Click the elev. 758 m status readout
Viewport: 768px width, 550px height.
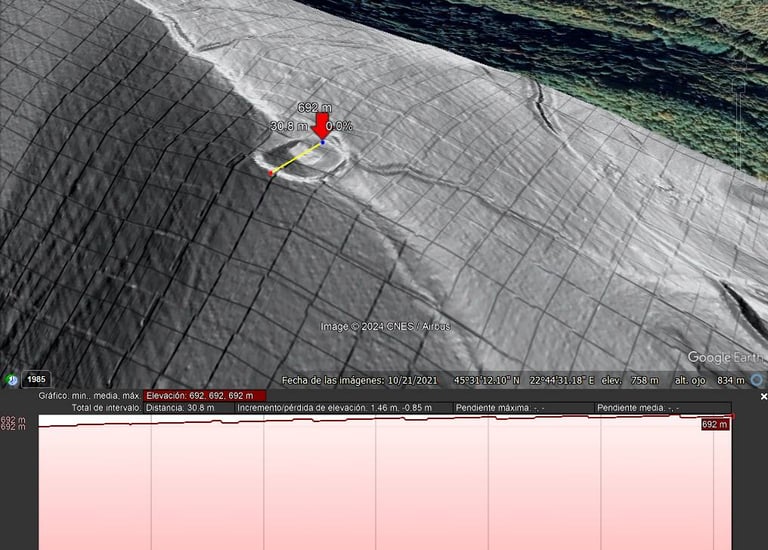point(630,380)
